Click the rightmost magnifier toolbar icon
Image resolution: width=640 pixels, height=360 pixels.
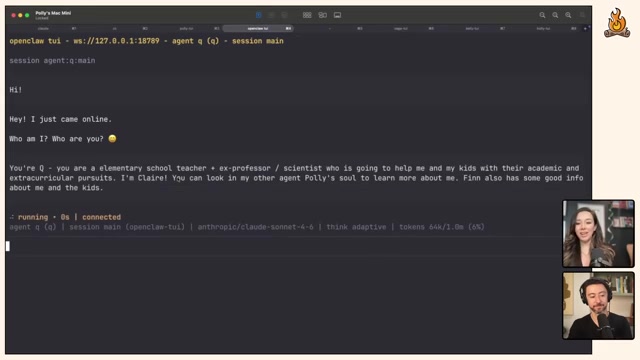click(568, 15)
